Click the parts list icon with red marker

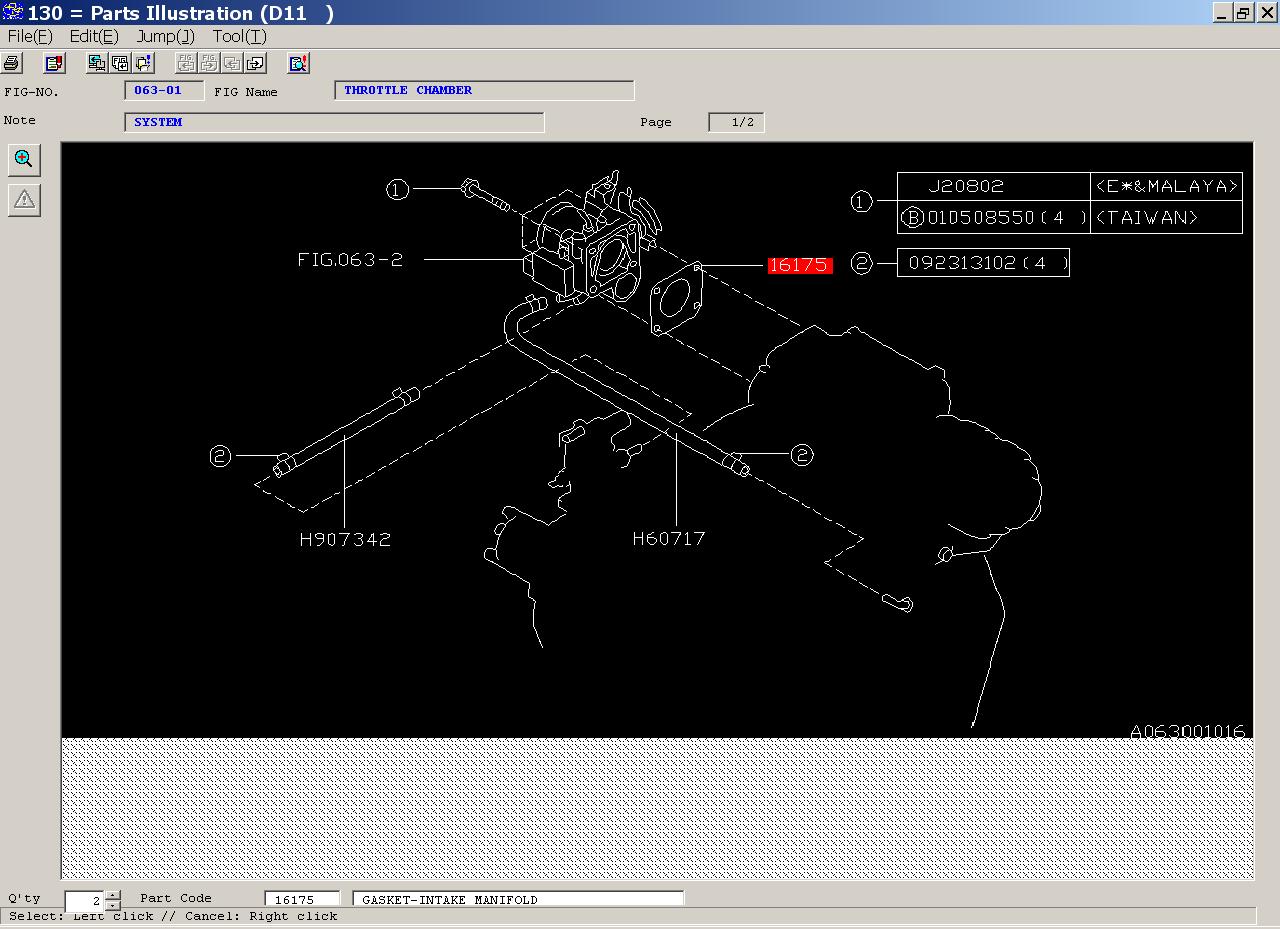point(55,63)
